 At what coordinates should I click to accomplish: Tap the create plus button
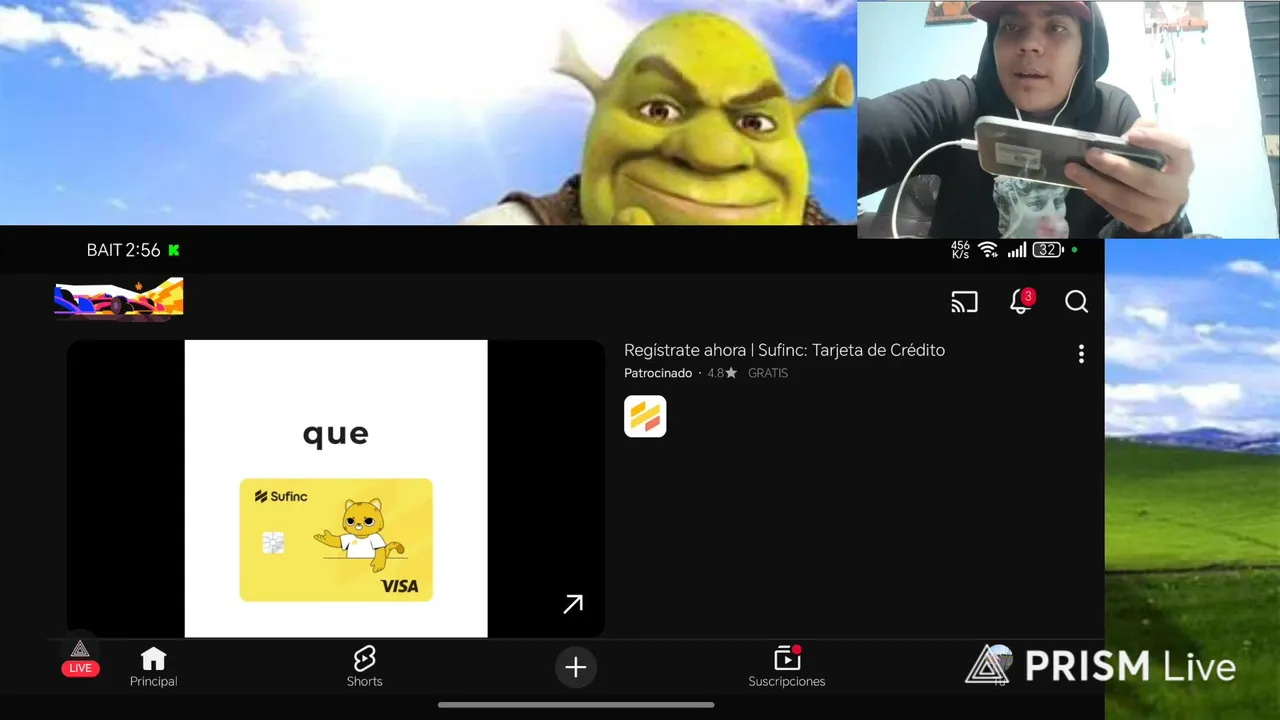(x=576, y=667)
